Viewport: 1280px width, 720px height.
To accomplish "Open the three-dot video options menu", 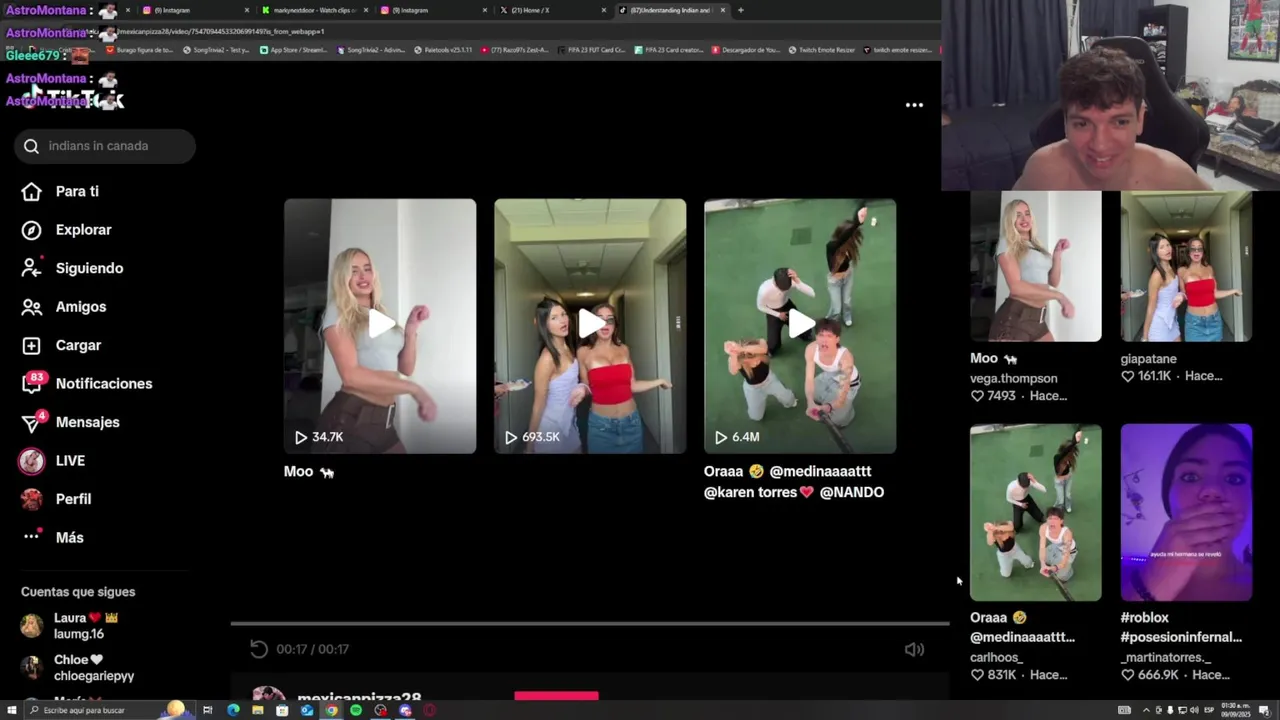I will [914, 105].
